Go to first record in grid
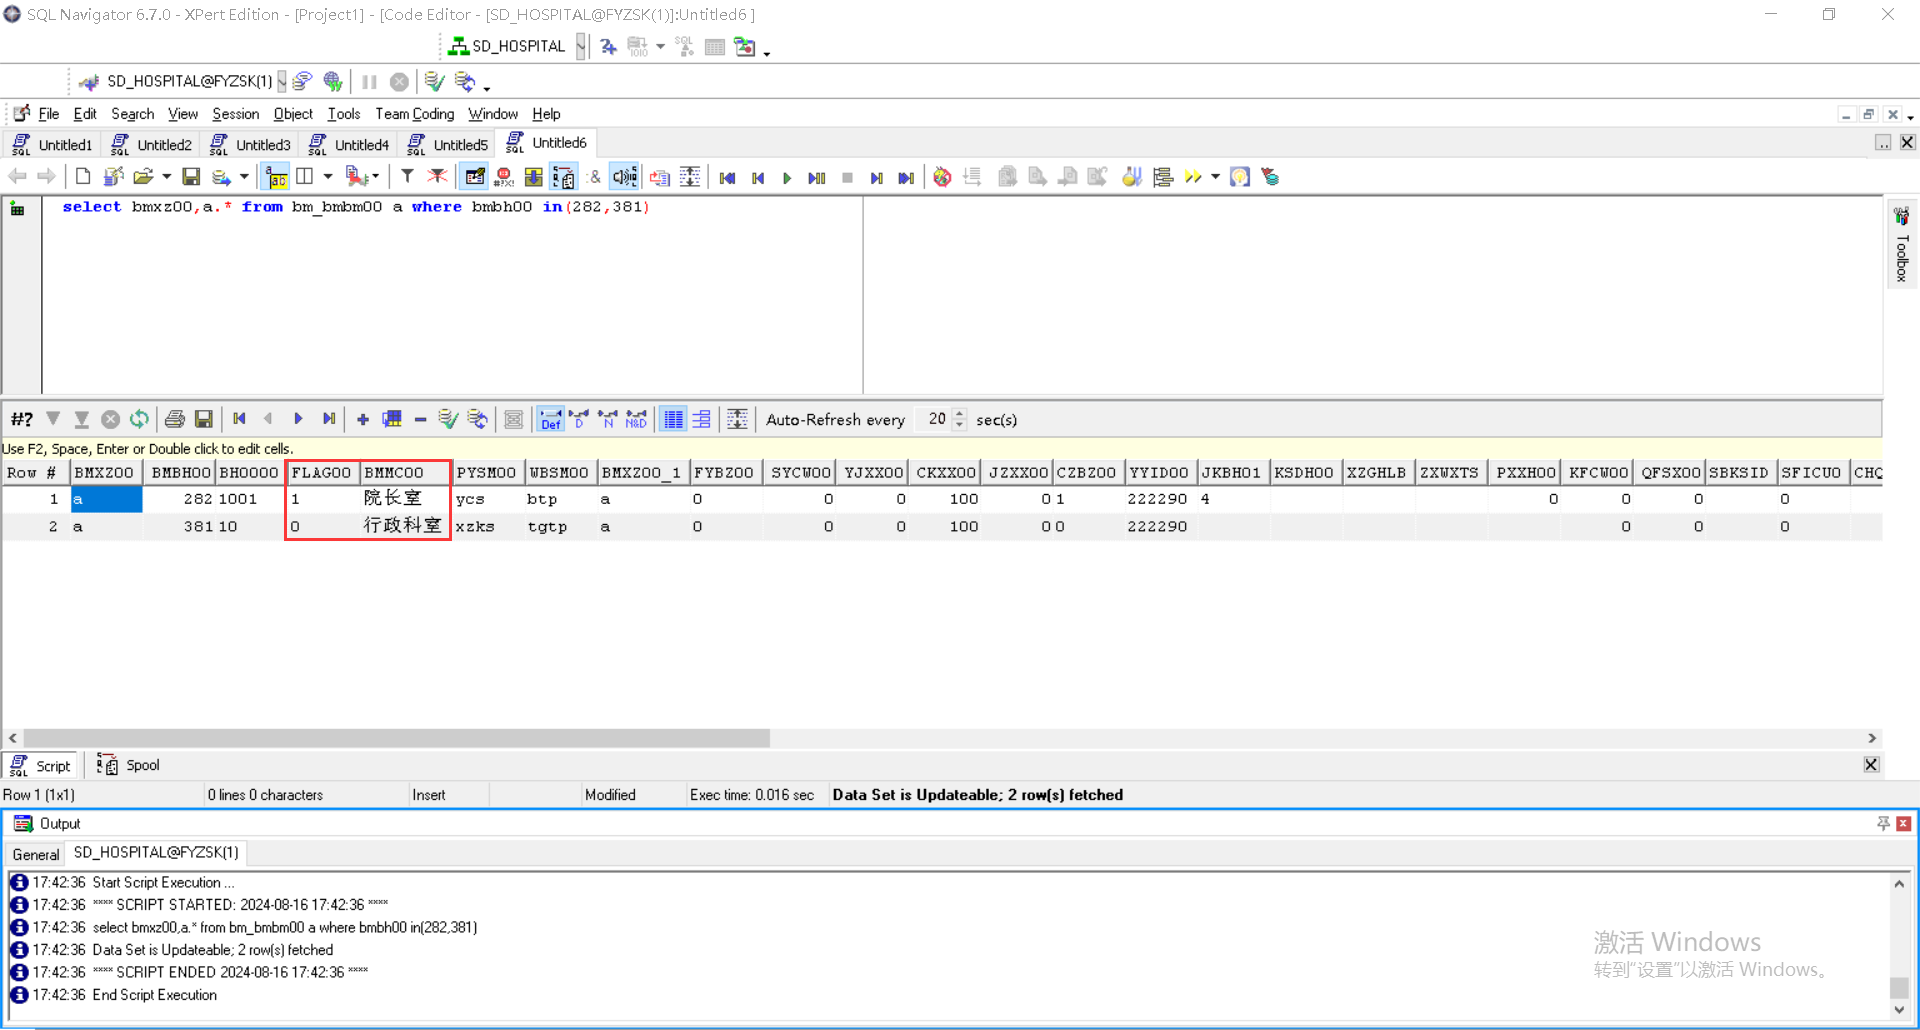1920x1030 pixels. (239, 419)
